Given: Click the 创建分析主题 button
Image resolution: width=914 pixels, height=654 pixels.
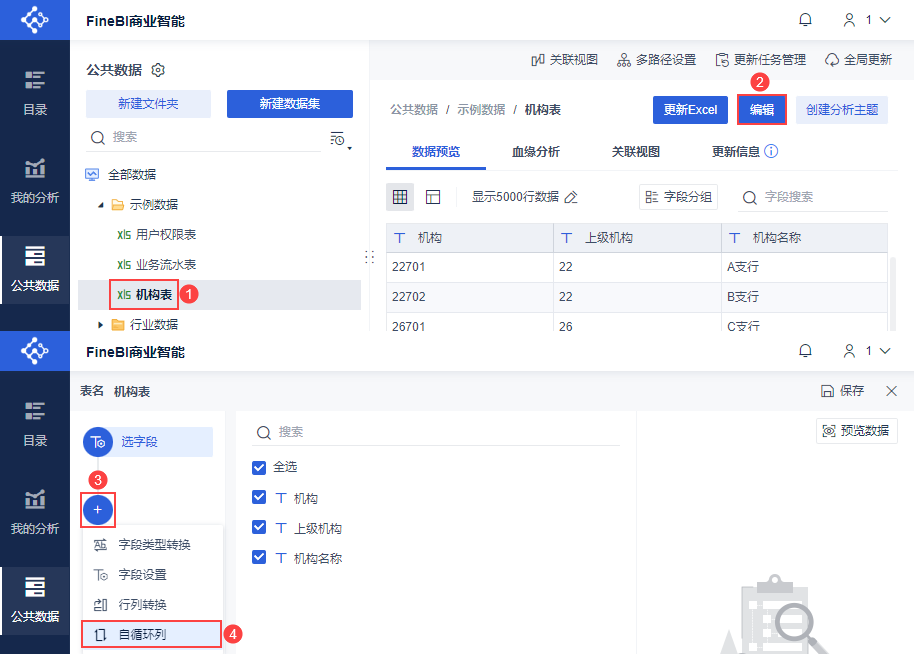Looking at the screenshot, I should pyautogui.click(x=842, y=110).
